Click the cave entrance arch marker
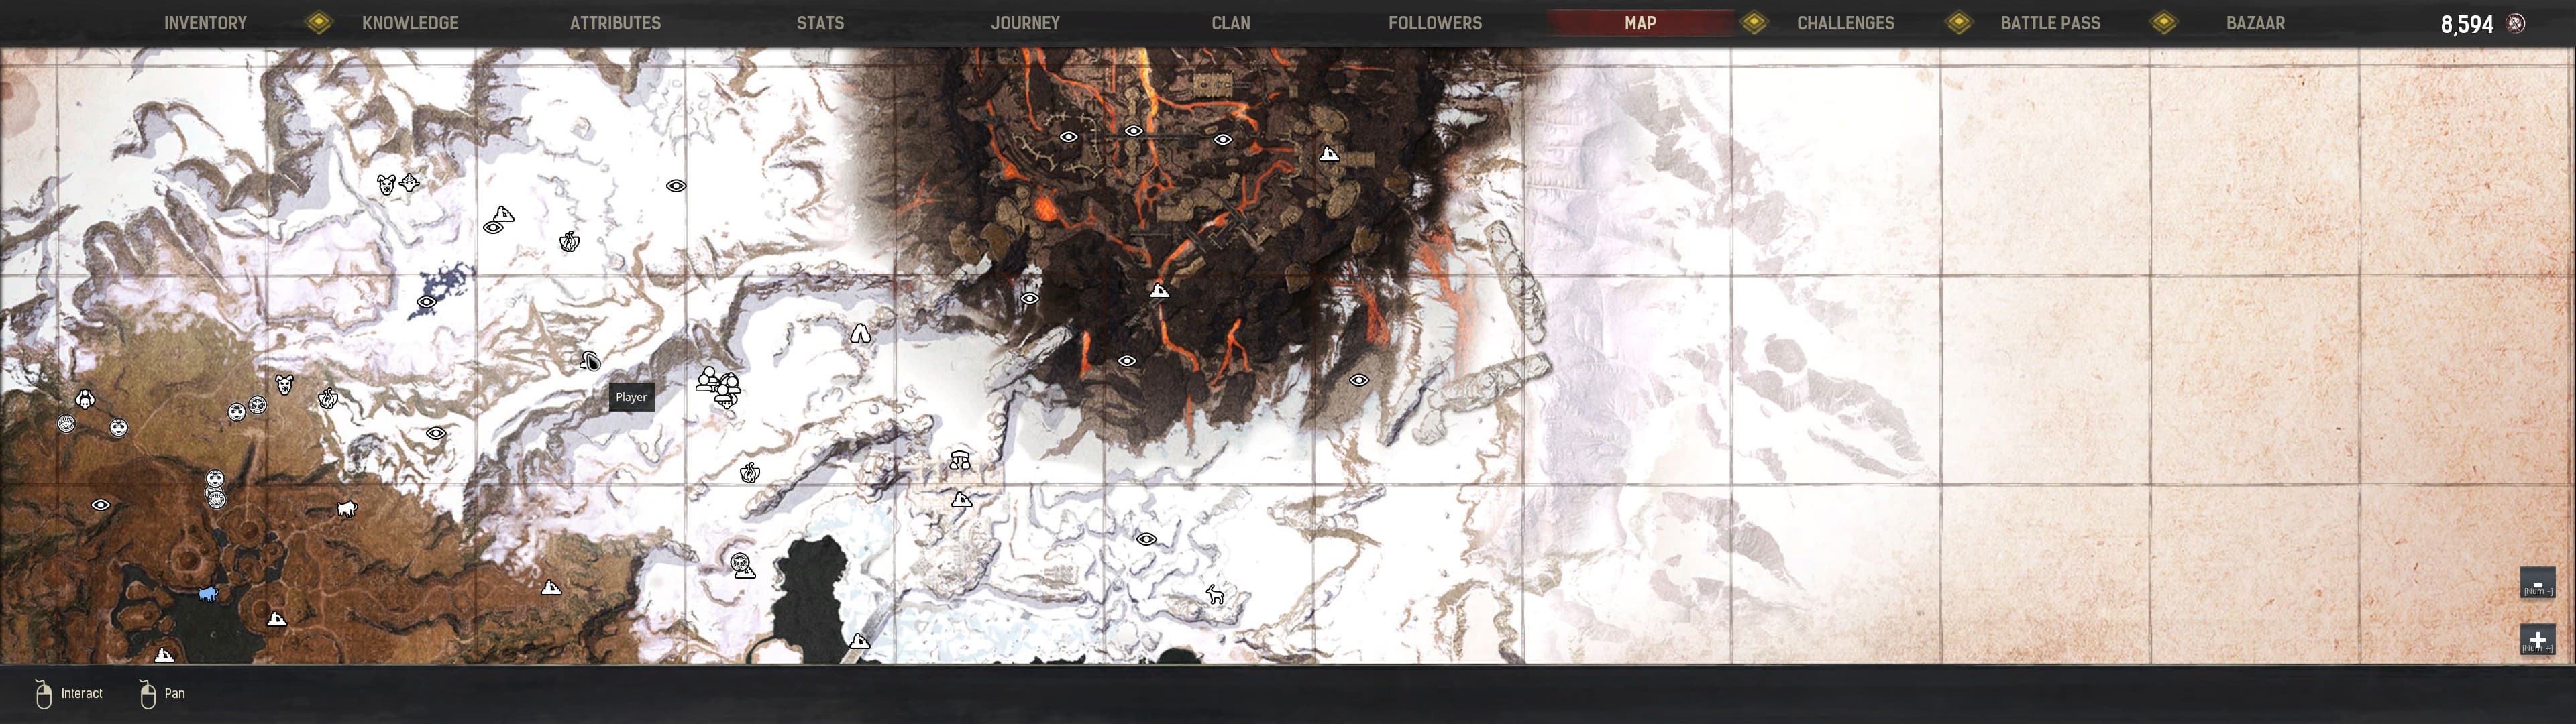The height and width of the screenshot is (724, 2576). click(860, 333)
